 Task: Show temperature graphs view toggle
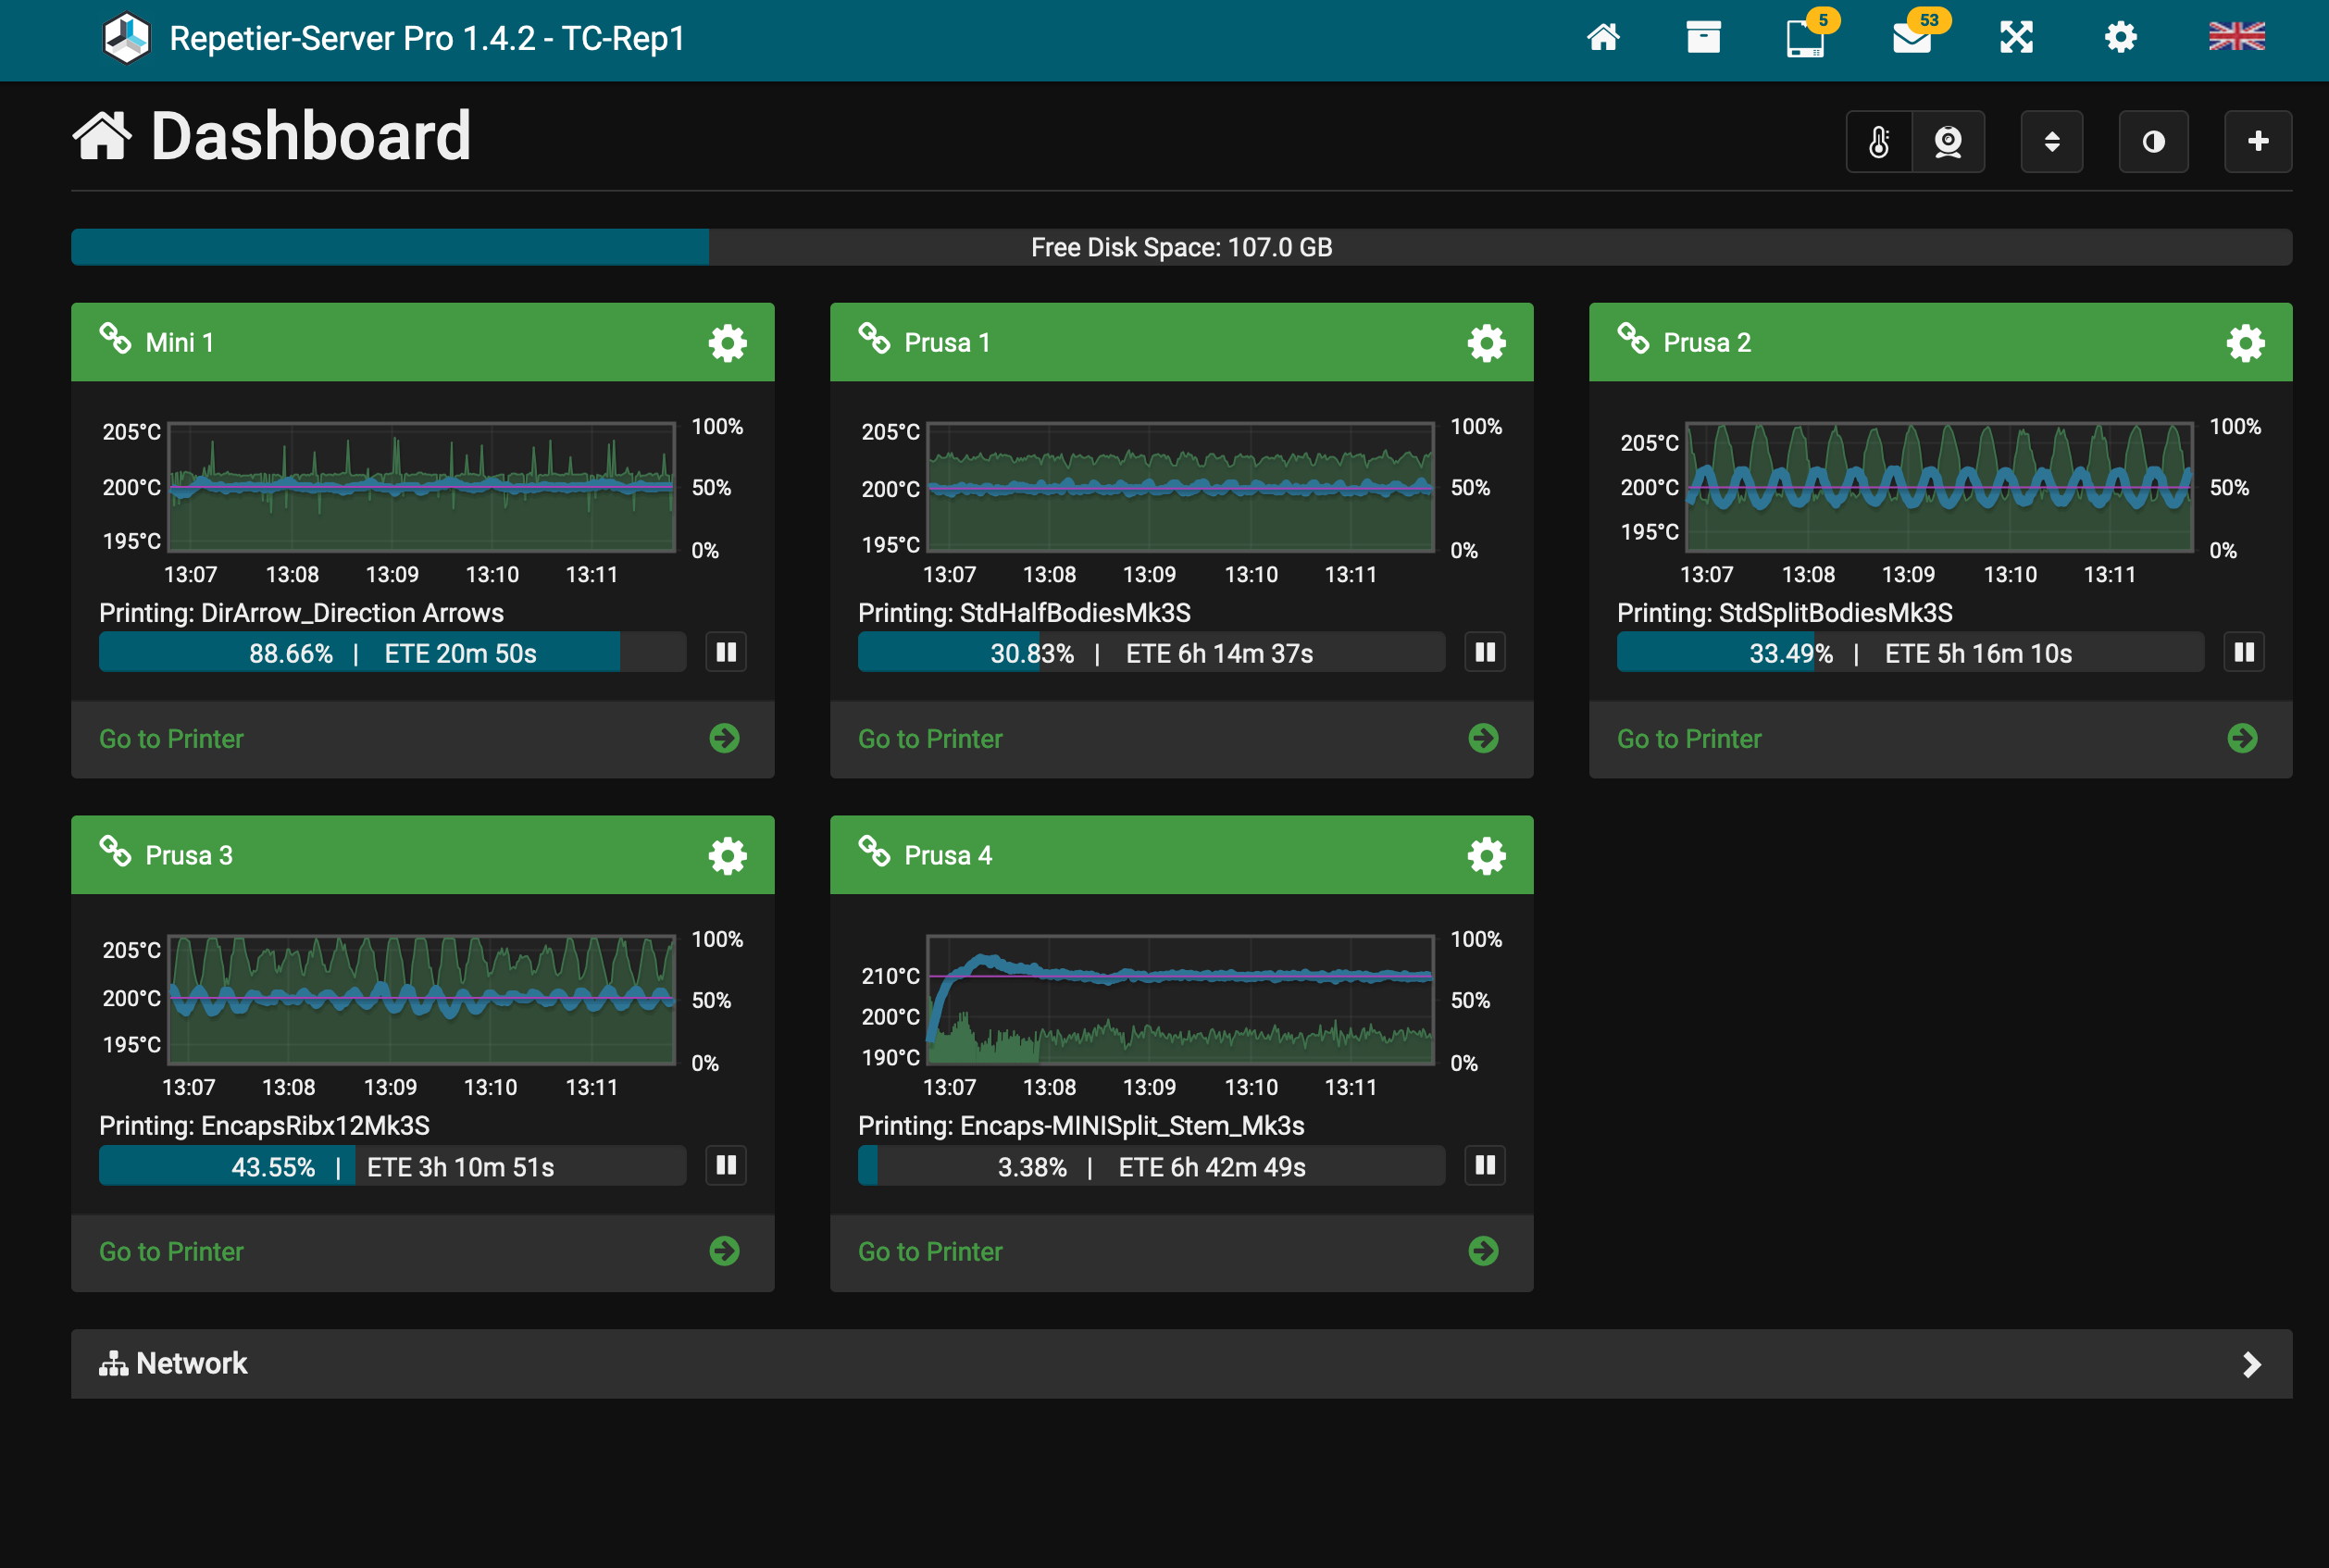(1879, 142)
